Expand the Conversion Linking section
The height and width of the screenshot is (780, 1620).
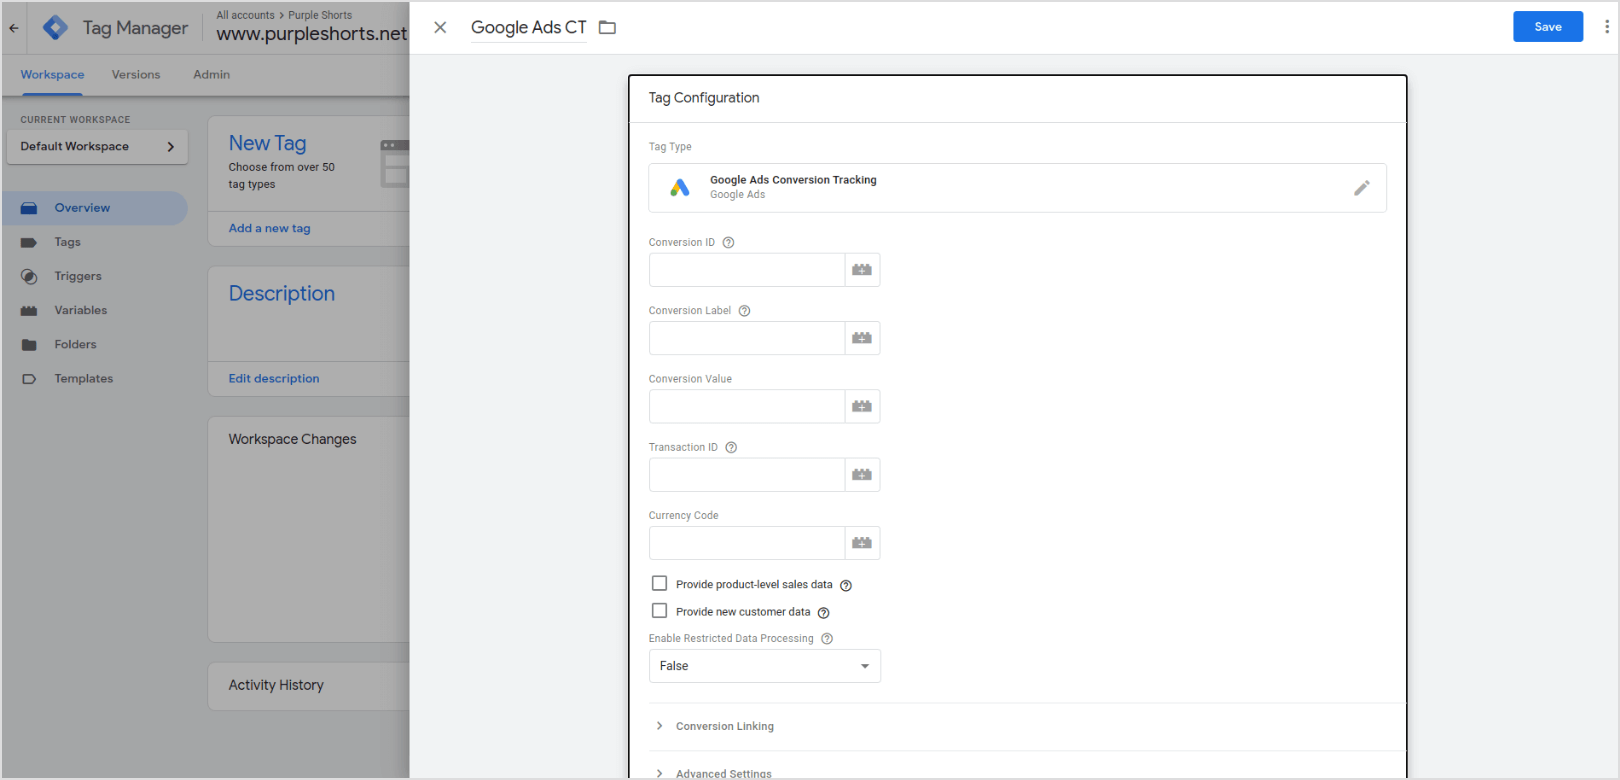pos(724,726)
